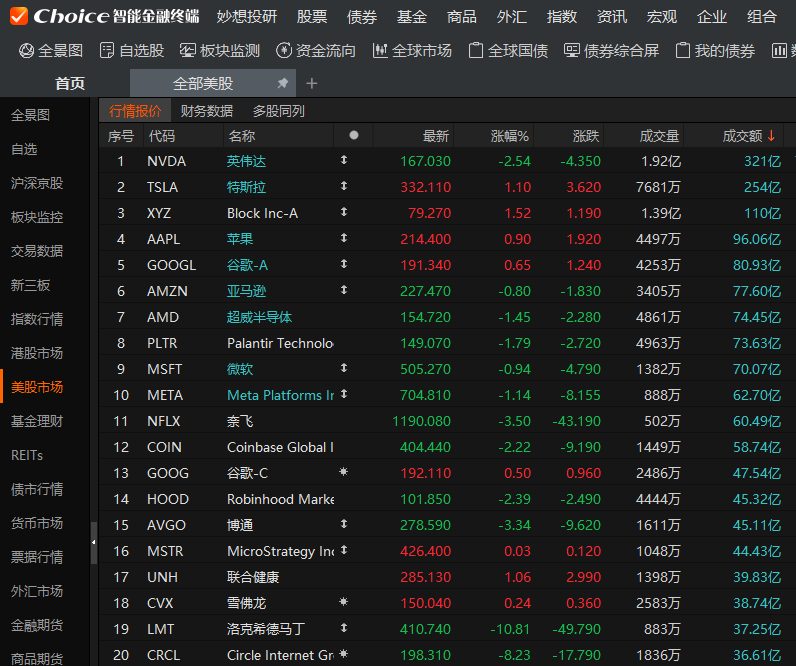Open the 妙想投研 menu
The image size is (796, 666).
click(247, 17)
